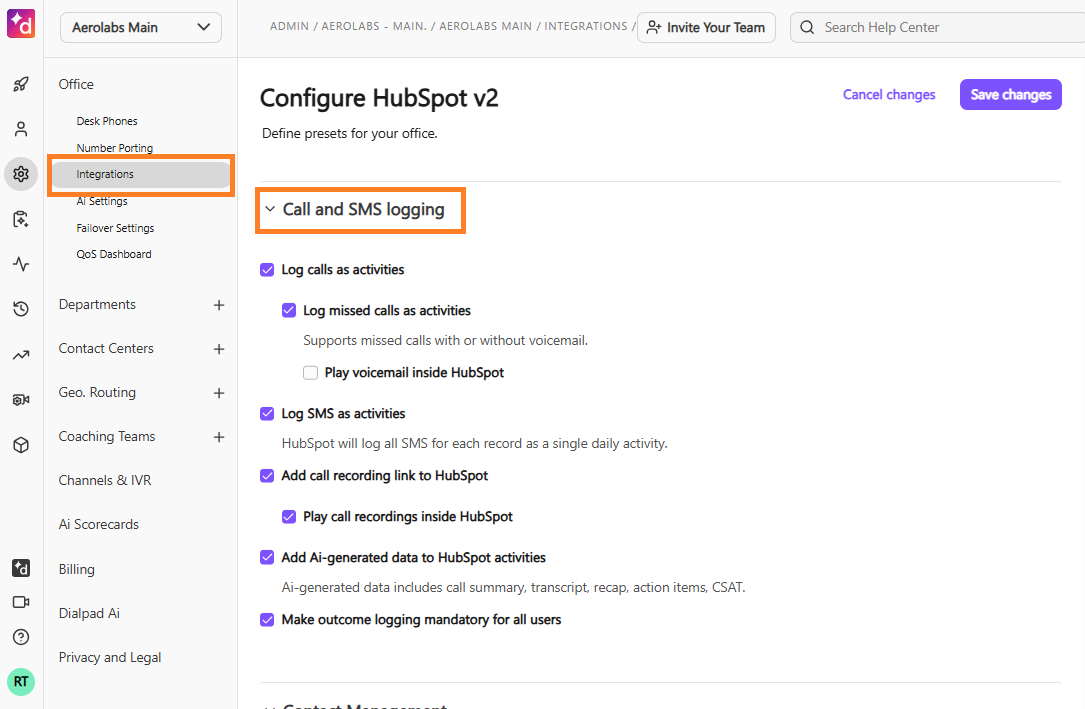Screen dimensions: 1085x709
Task: Focus the Search Help Center field
Action: pos(938,28)
